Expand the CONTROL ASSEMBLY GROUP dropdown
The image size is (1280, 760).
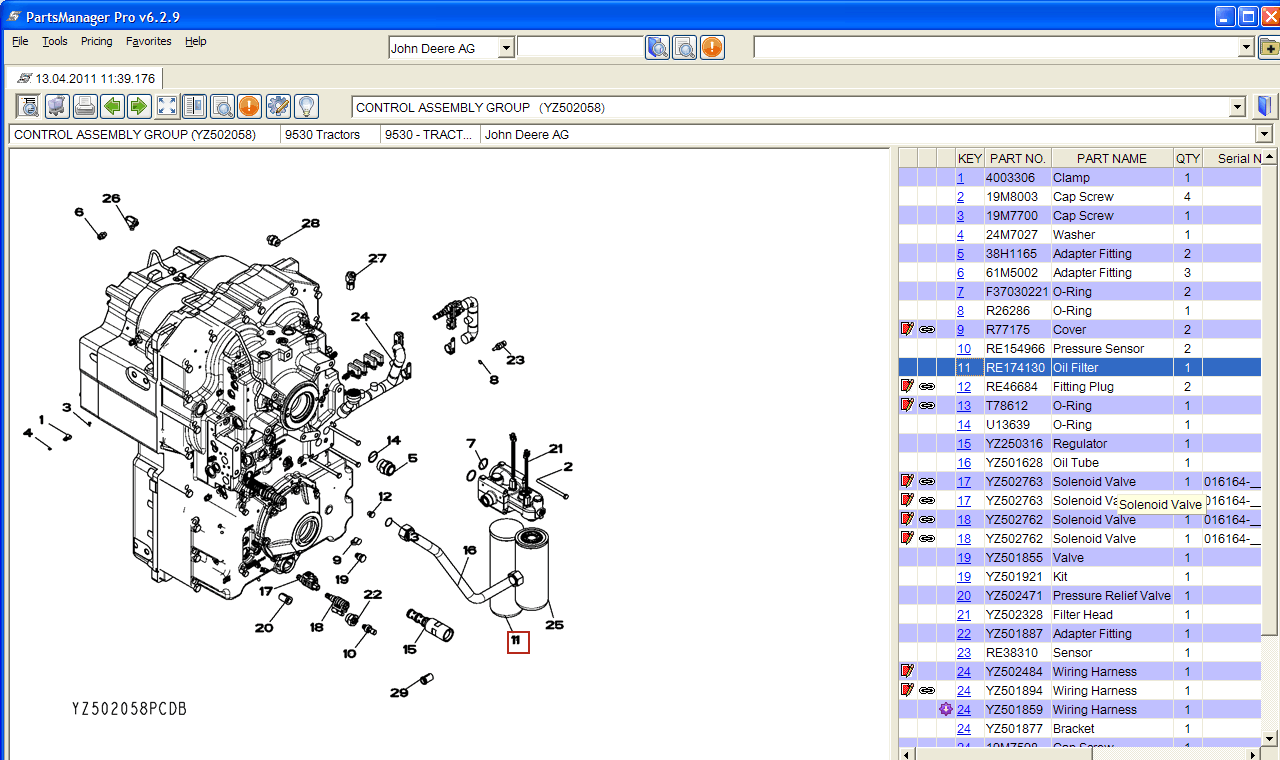click(1237, 107)
